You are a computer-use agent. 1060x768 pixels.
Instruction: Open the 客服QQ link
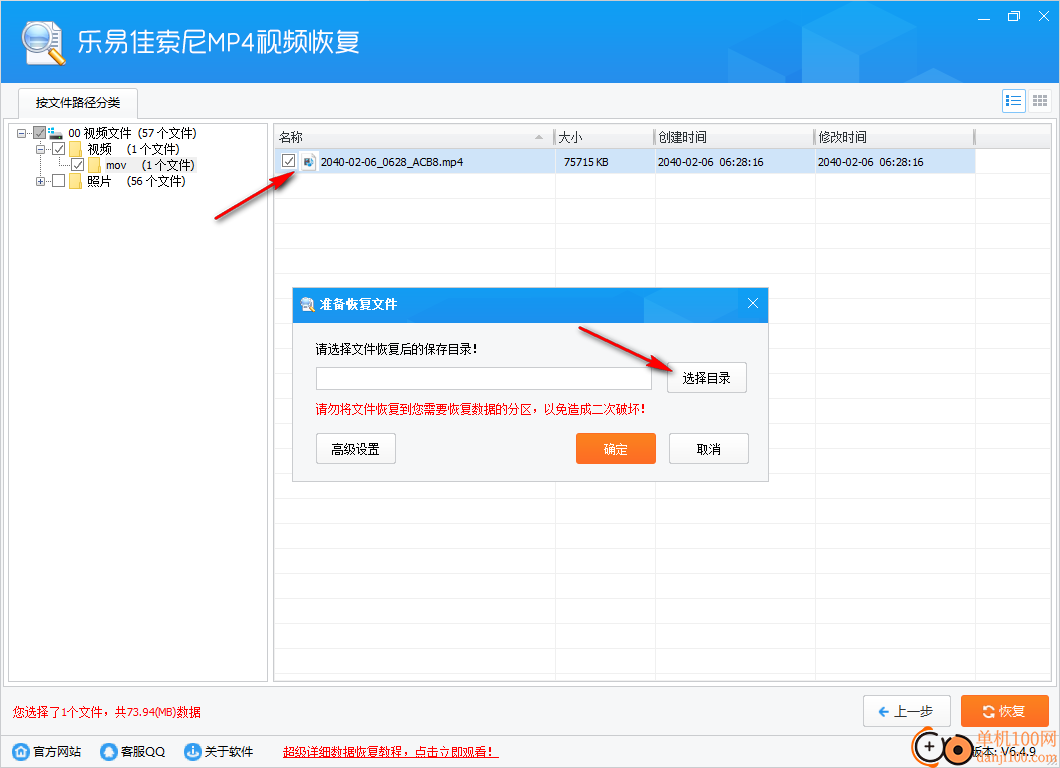pyautogui.click(x=143, y=752)
